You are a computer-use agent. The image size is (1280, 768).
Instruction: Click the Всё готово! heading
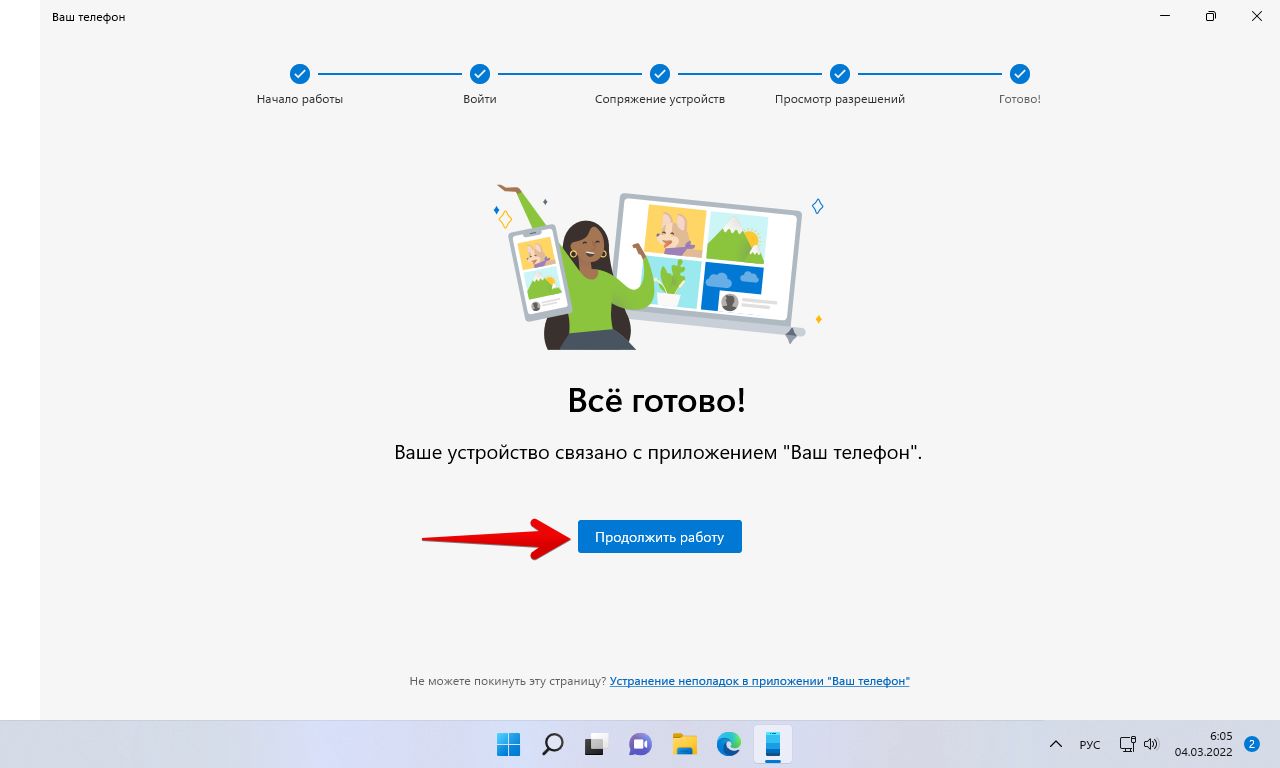(657, 401)
